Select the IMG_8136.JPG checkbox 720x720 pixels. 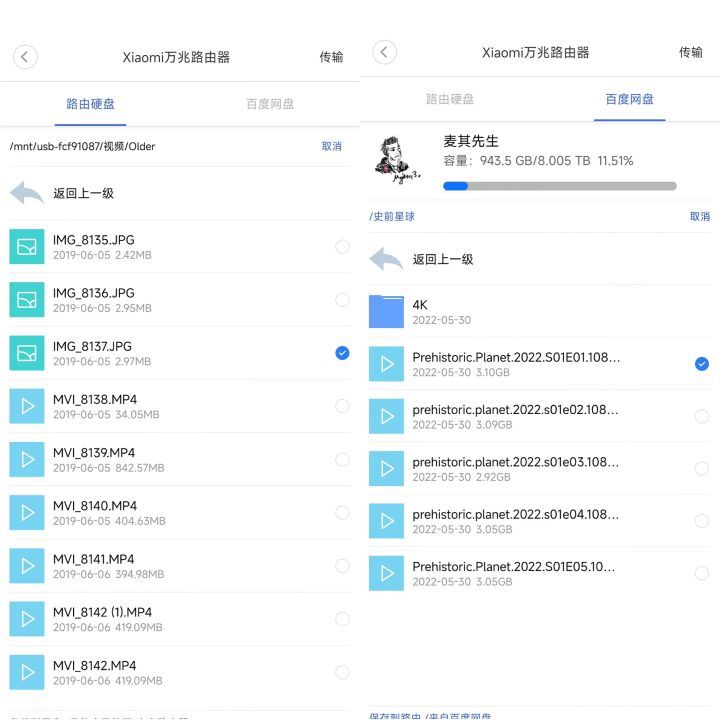click(x=342, y=299)
